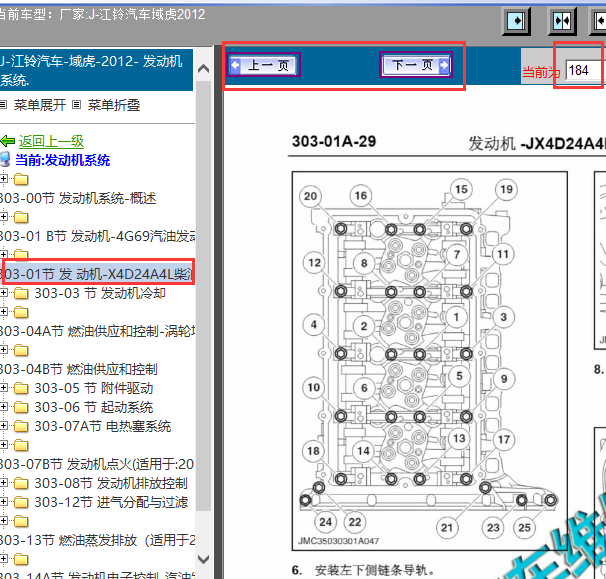Click the 当前车型 title text

coord(101,15)
